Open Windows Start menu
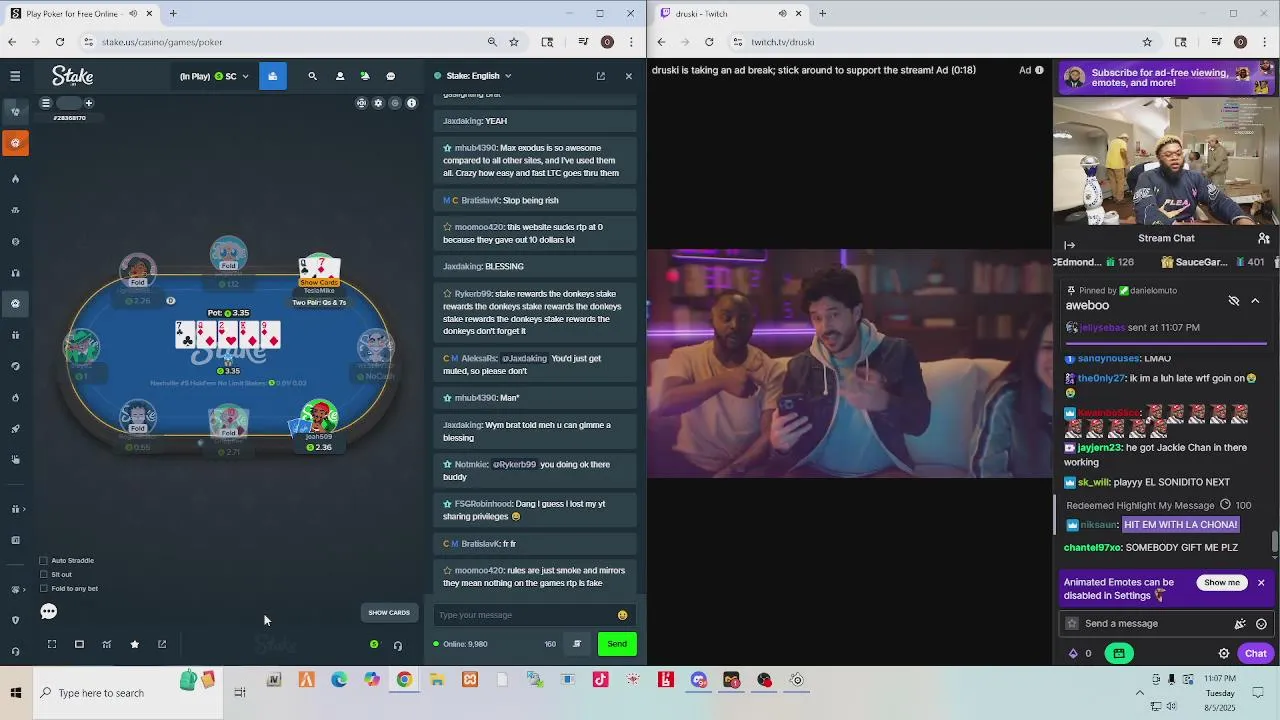1280x720 pixels. tap(16, 693)
